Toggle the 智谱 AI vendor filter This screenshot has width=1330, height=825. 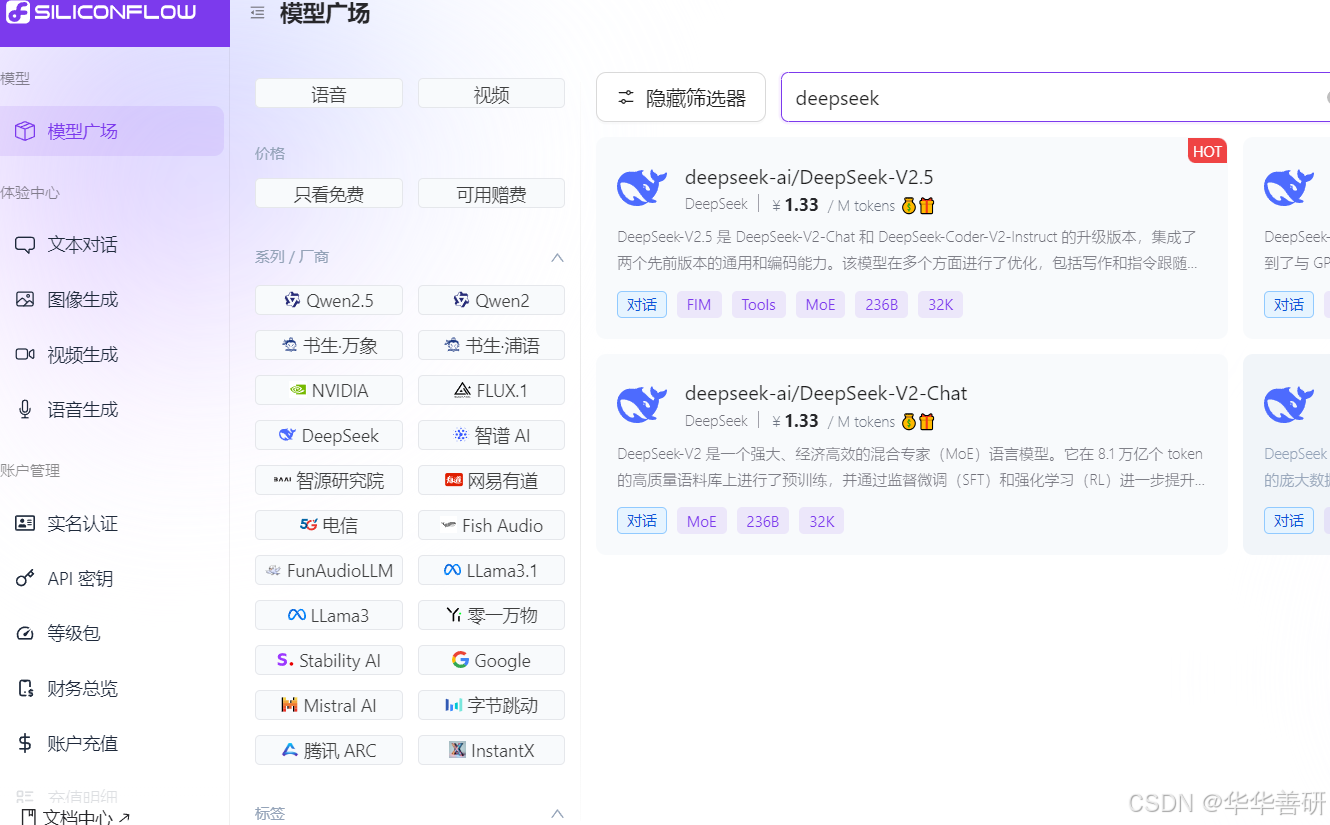pos(491,435)
